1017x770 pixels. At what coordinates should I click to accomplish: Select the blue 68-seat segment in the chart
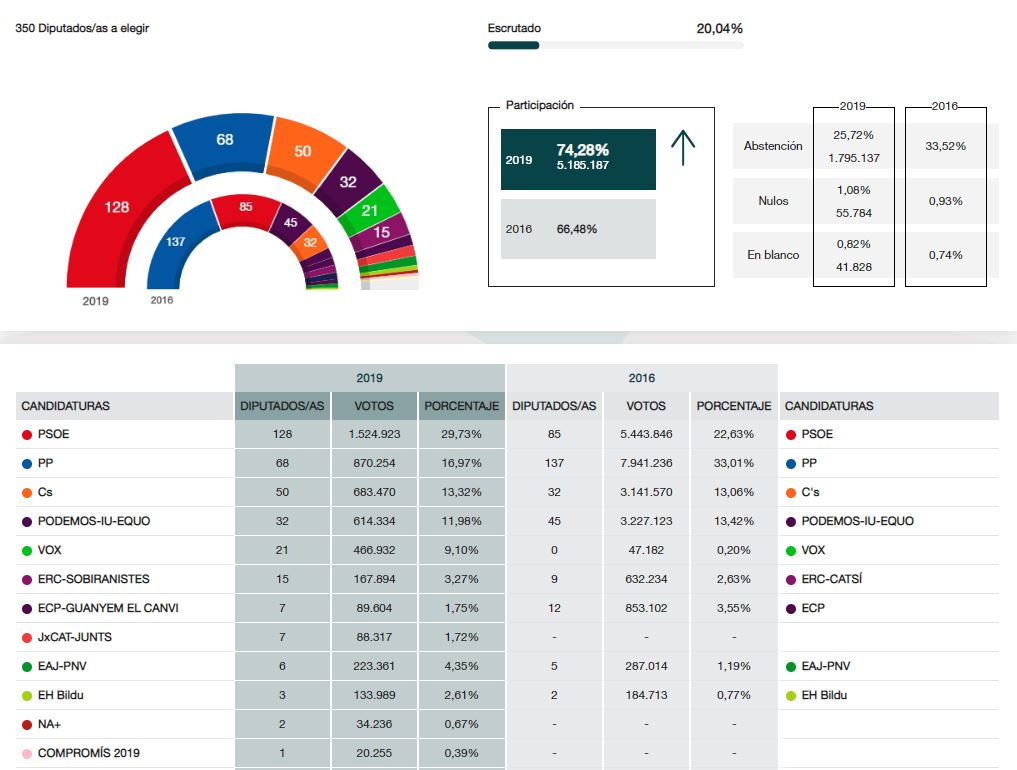tap(222, 145)
